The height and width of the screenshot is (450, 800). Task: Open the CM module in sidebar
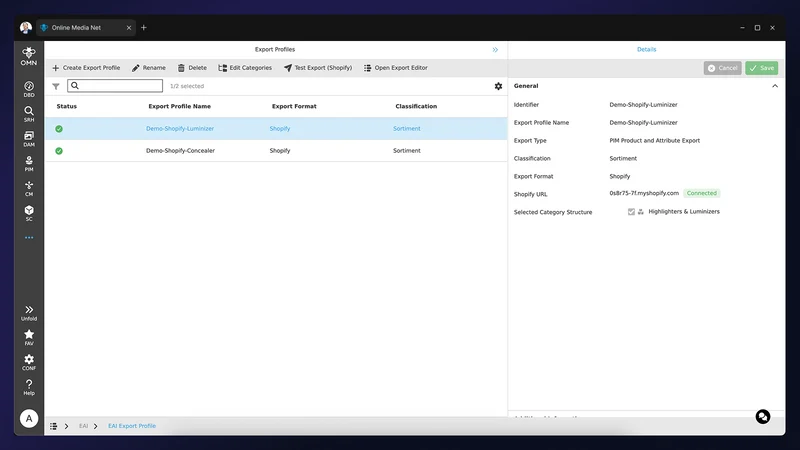point(29,188)
